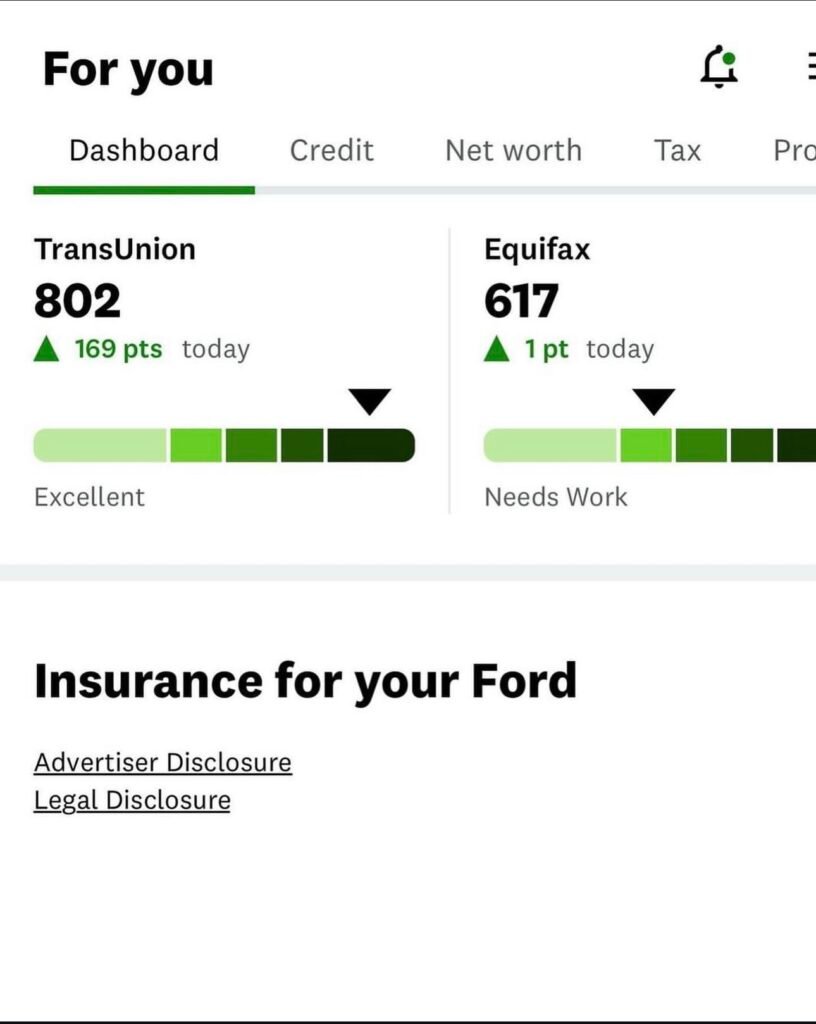The width and height of the screenshot is (816, 1024).
Task: Click the 169 pts change text
Action: pyautogui.click(x=118, y=349)
